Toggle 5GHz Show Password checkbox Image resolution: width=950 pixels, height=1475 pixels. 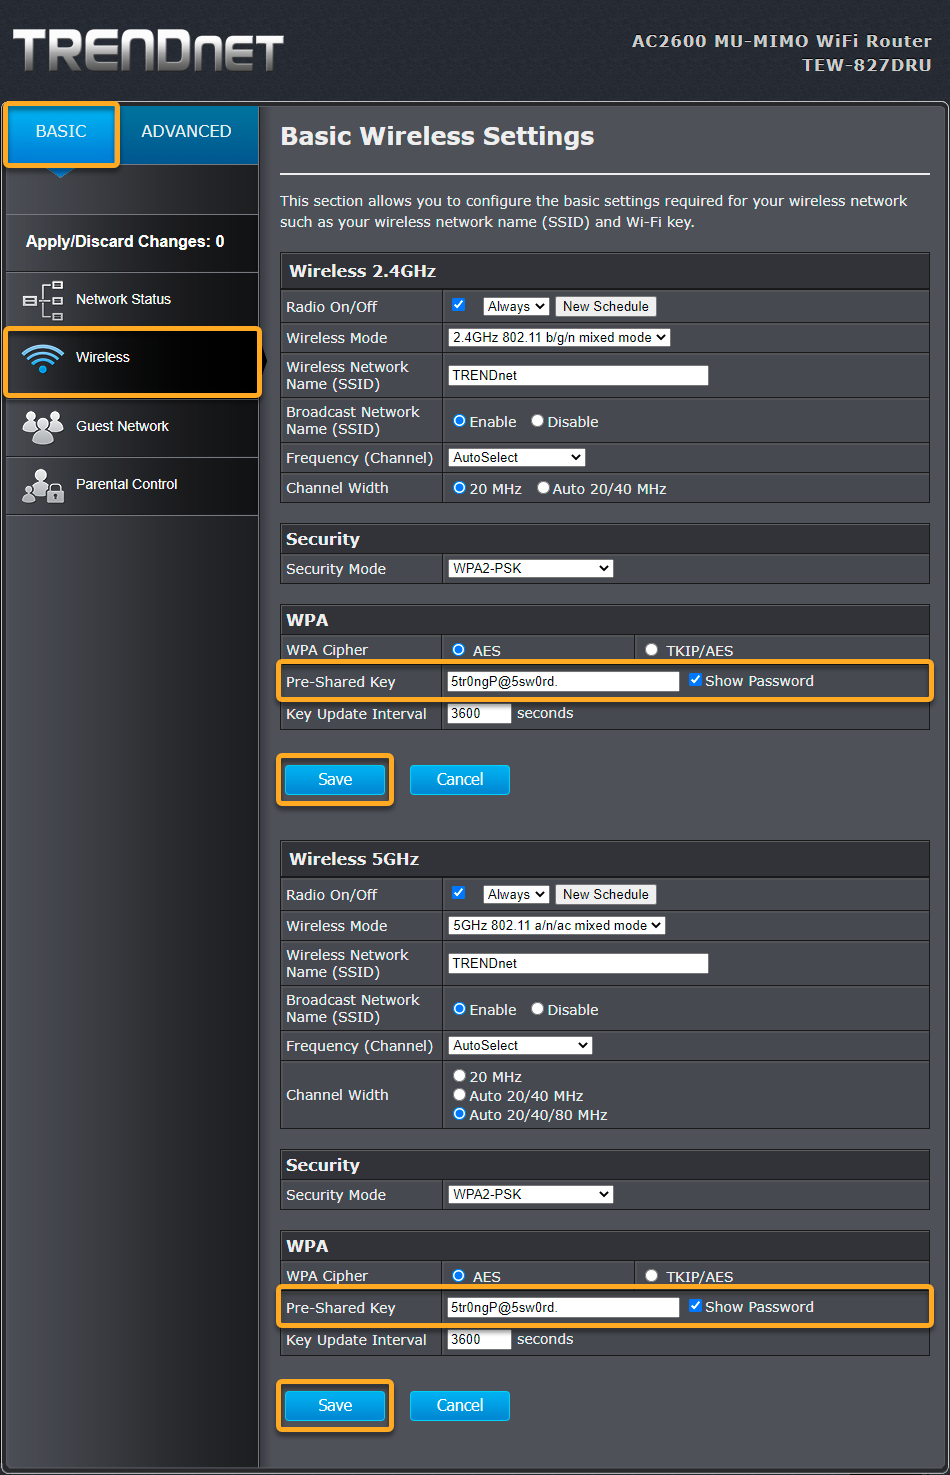[x=696, y=1306]
